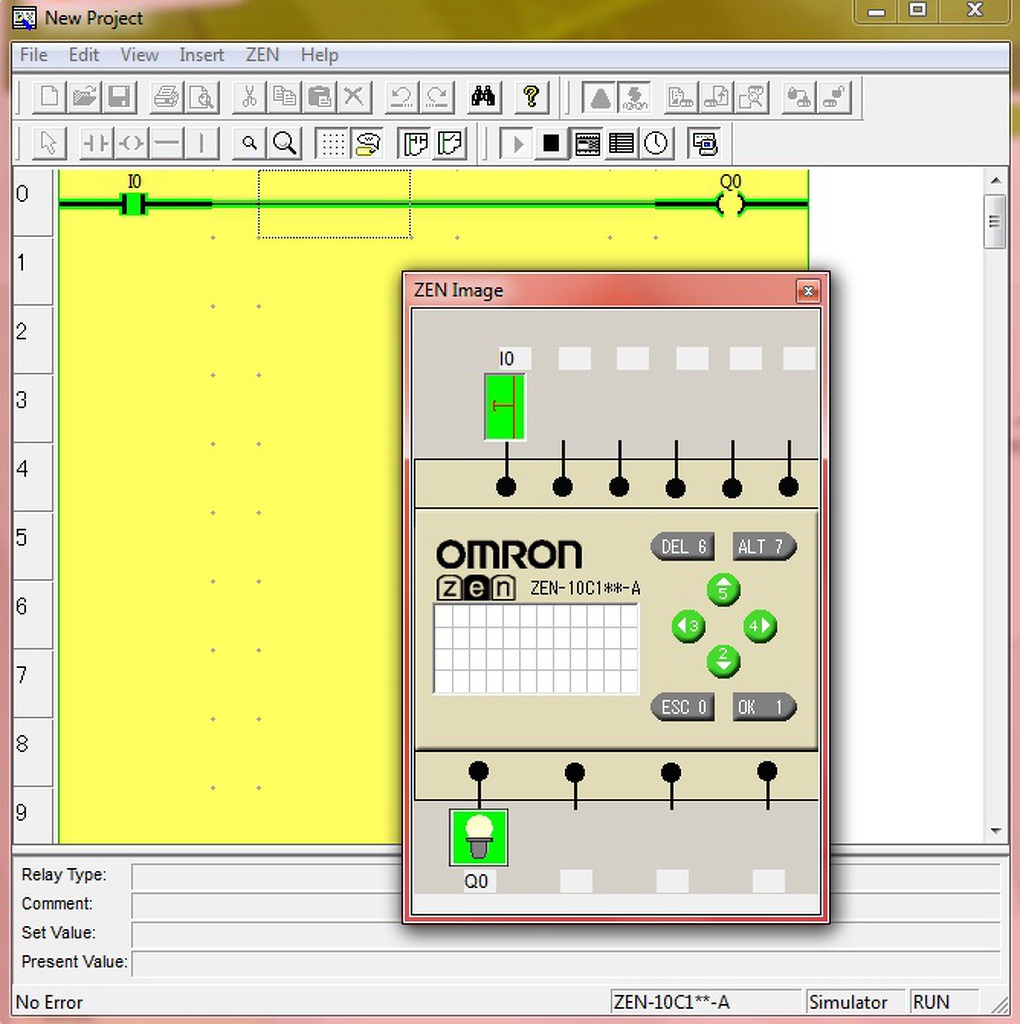Click the Simulator status bar entry

tap(854, 1002)
